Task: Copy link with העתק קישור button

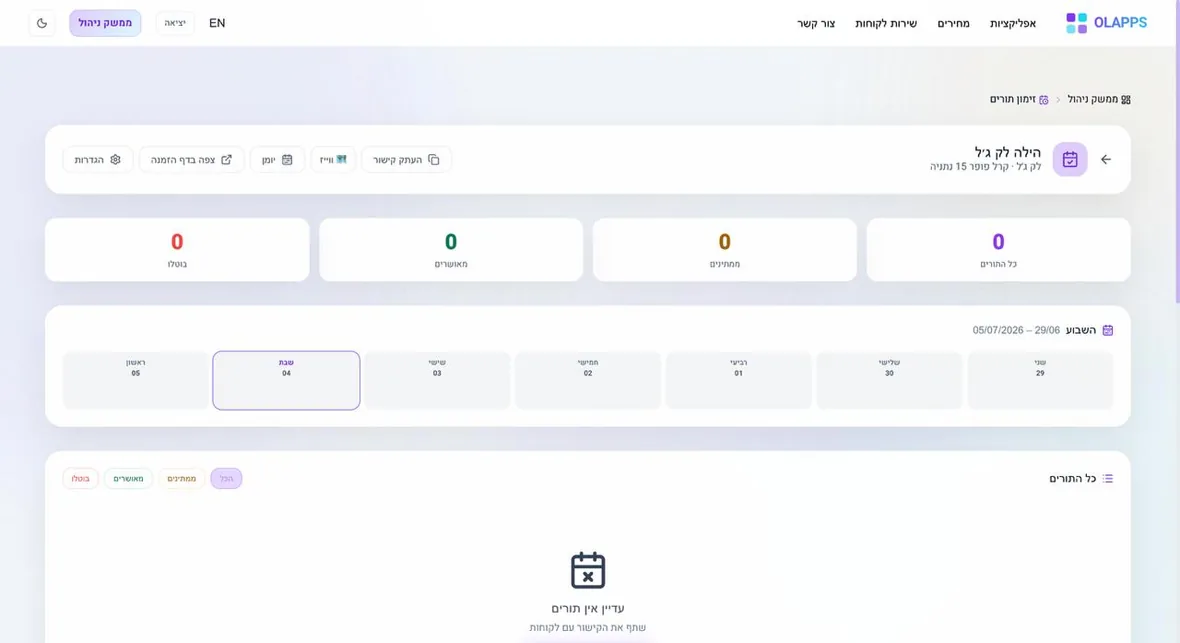Action: [406, 160]
